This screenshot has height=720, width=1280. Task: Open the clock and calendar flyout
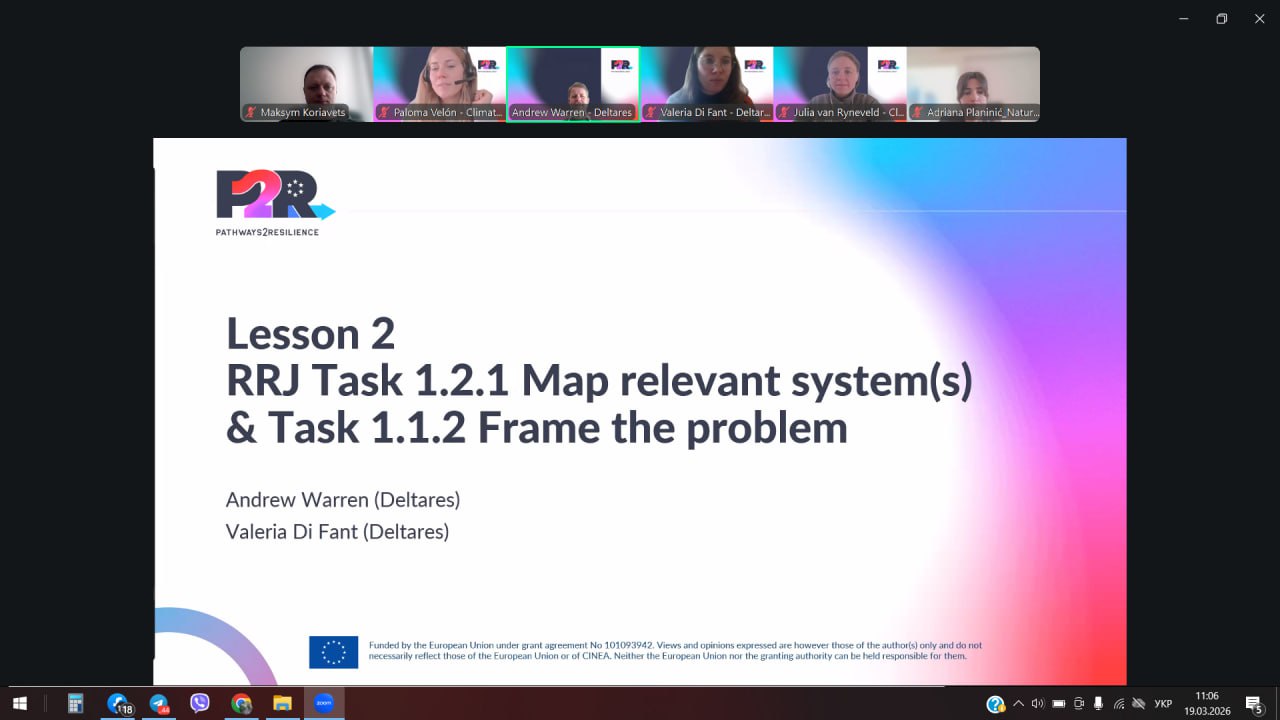[x=1207, y=704]
